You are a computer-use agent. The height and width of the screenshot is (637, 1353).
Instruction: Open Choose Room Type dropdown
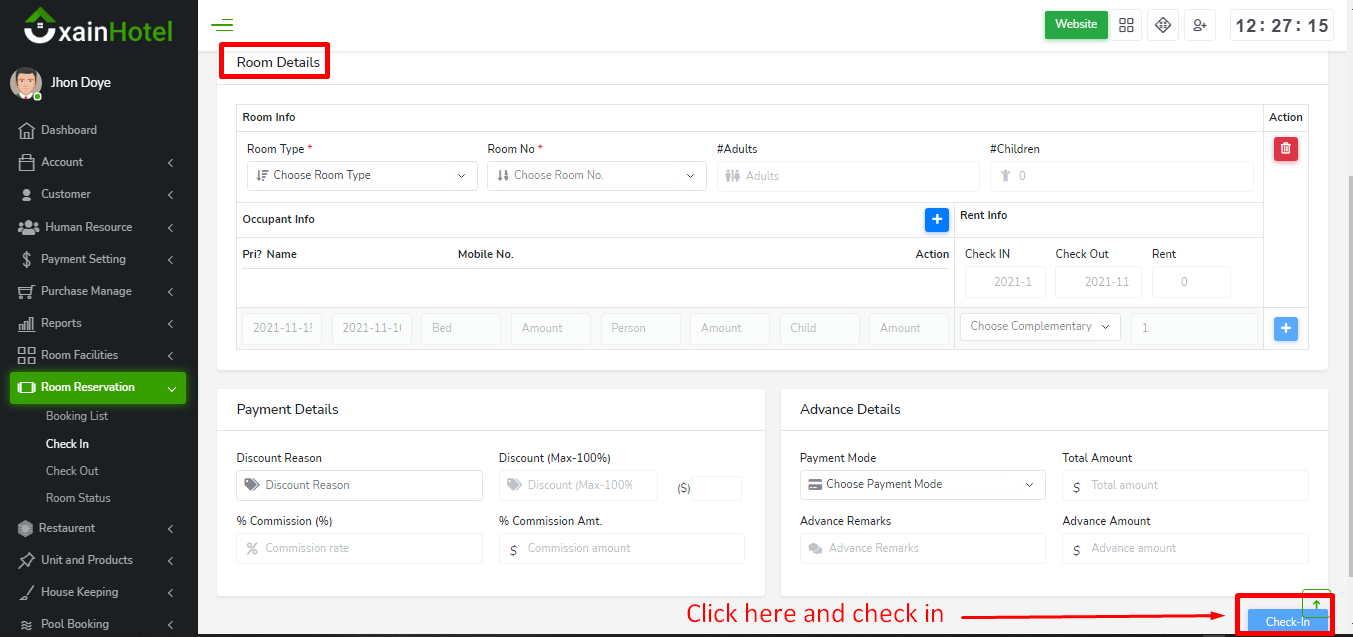(361, 176)
